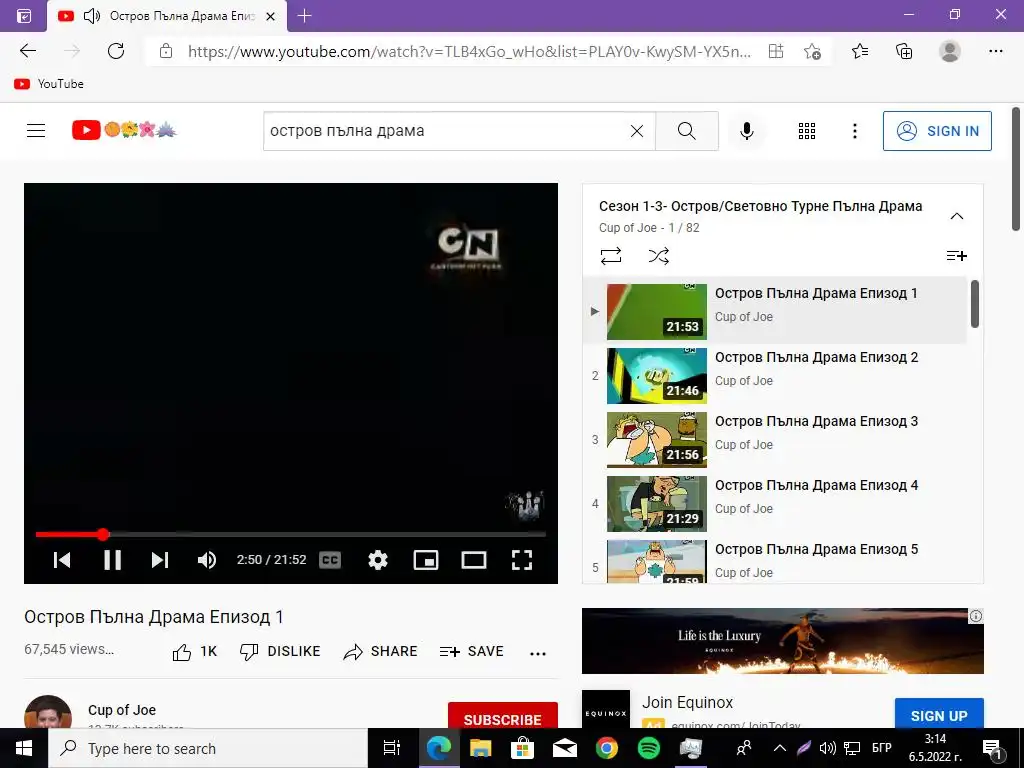Screen dimensions: 1024x768
Task: Select Остров Пълна Драма Епизод 1 in playlist
Action: (x=774, y=311)
